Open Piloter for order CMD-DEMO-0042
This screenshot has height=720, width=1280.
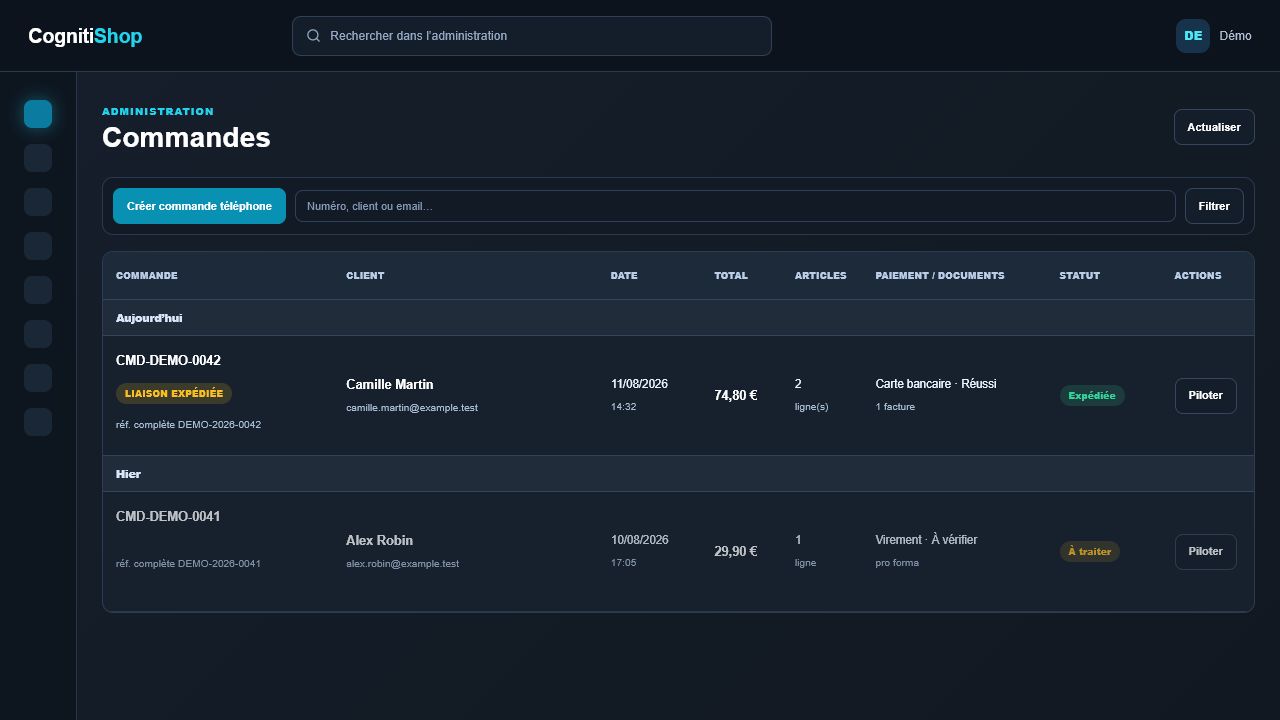click(x=1206, y=395)
